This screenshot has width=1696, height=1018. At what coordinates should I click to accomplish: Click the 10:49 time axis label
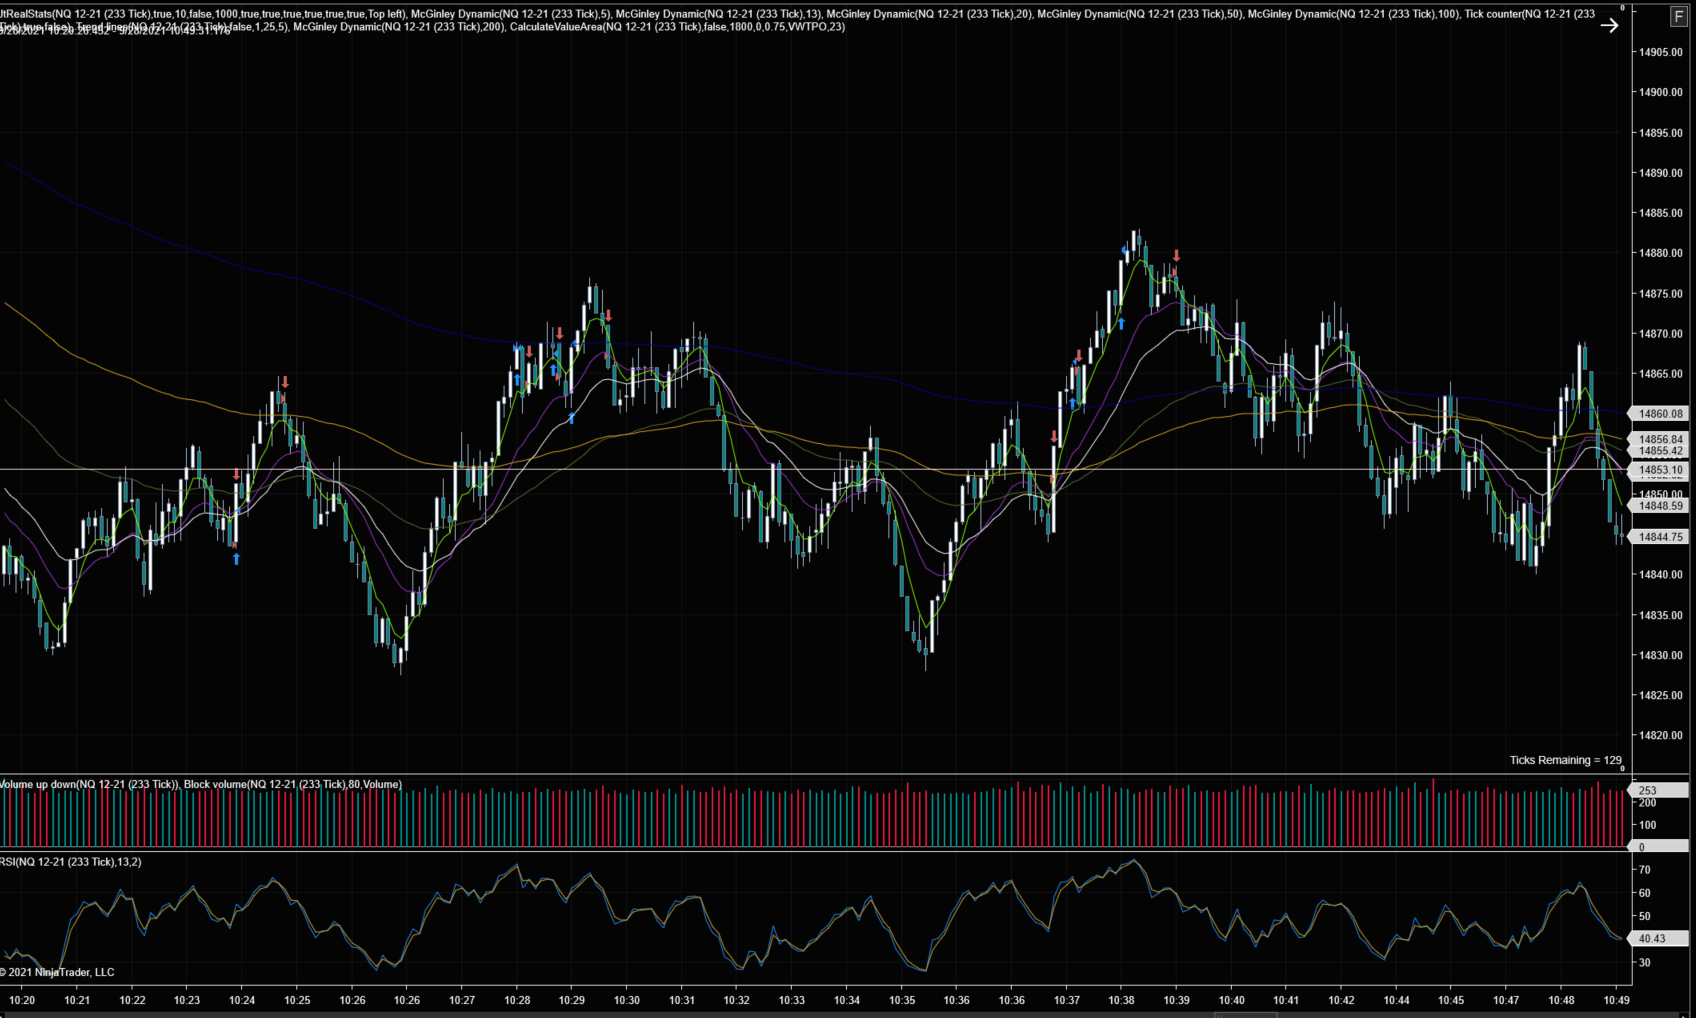coord(1616,1000)
